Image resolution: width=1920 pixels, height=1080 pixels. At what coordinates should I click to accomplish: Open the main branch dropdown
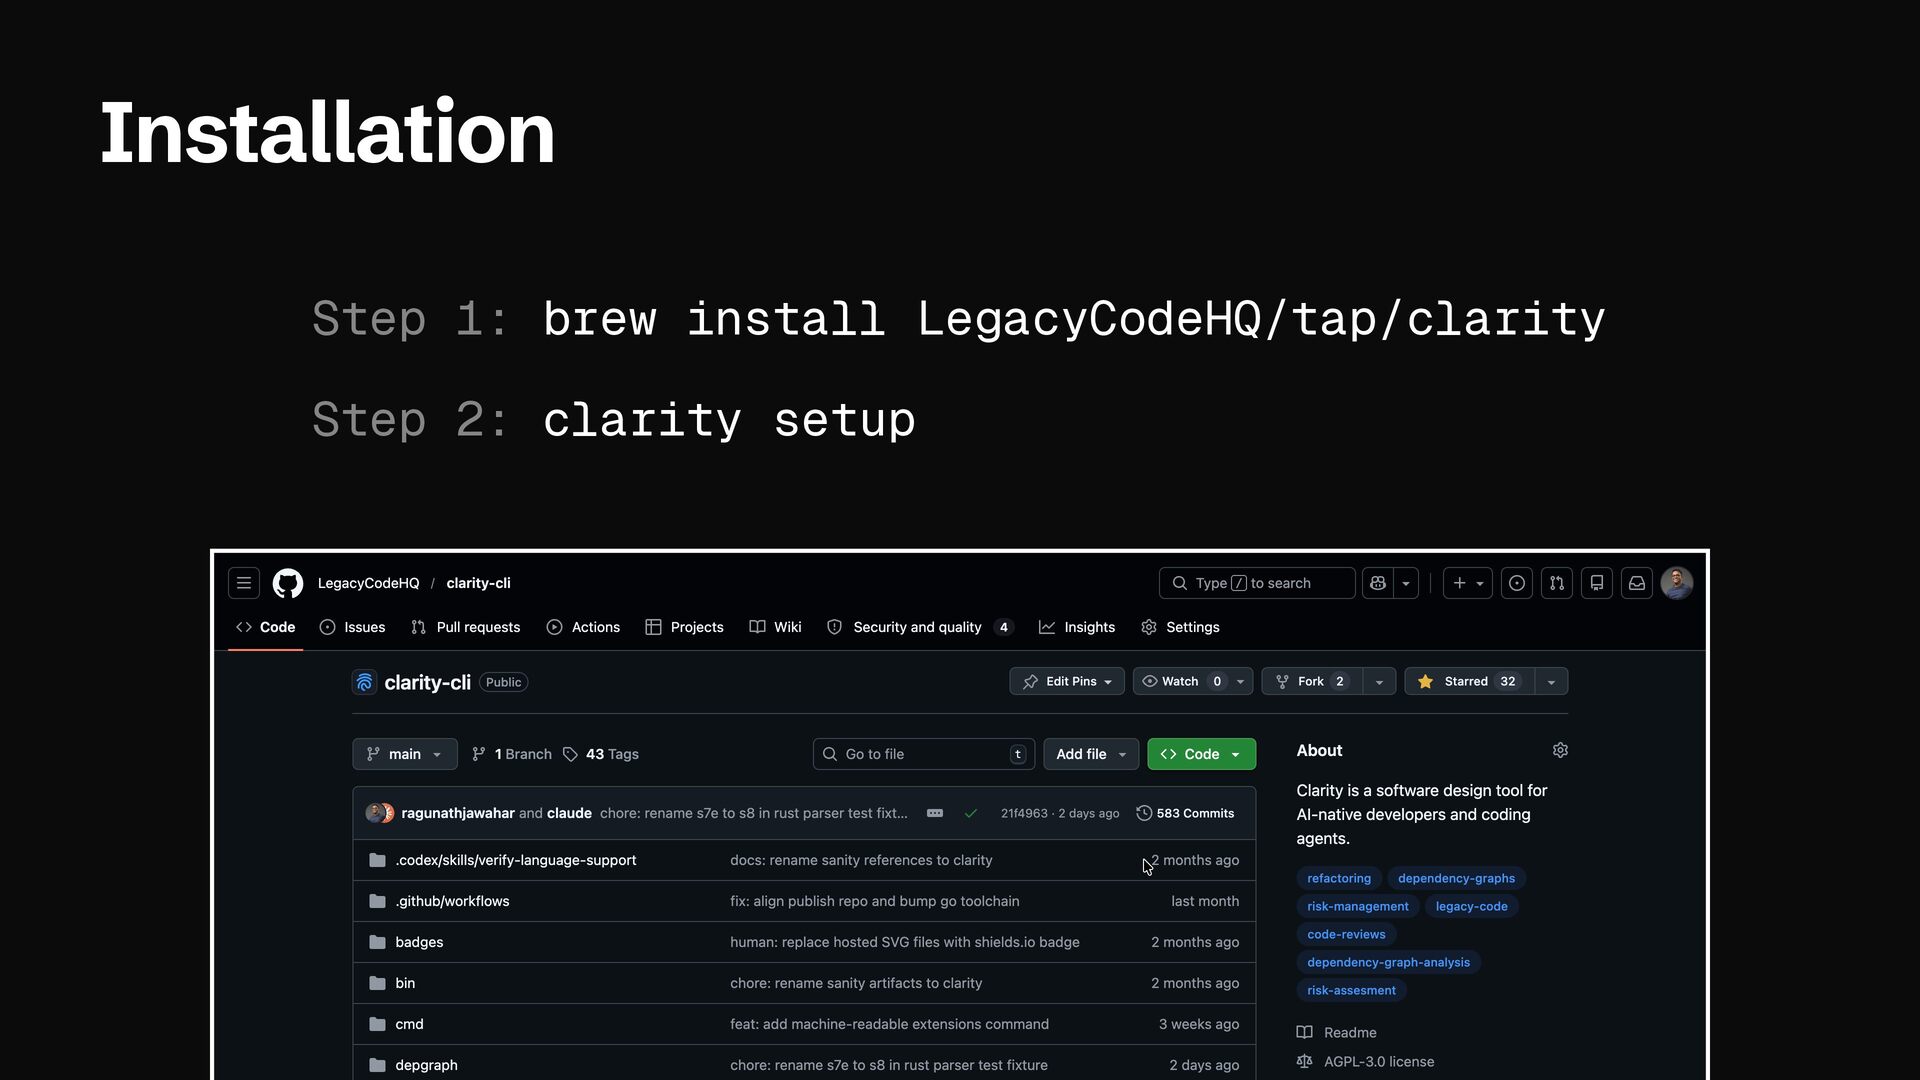[404, 754]
